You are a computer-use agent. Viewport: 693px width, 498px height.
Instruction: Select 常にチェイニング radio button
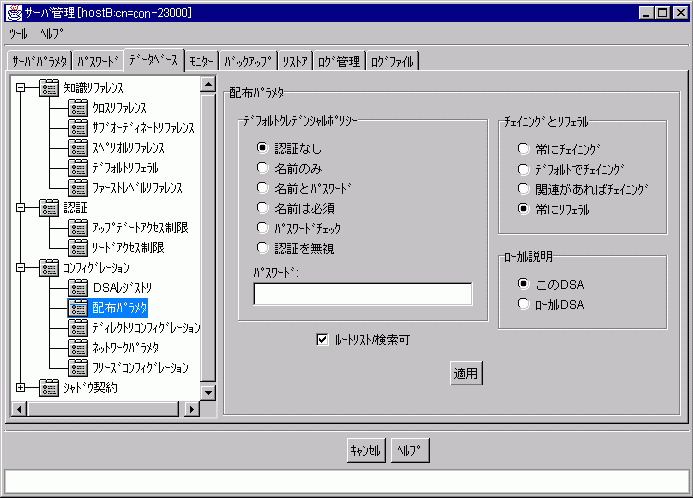click(x=523, y=149)
